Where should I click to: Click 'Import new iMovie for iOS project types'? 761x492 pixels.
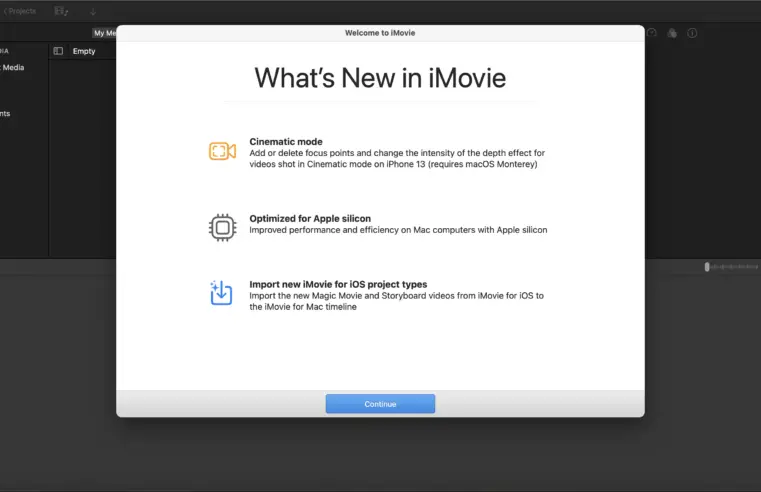(x=338, y=284)
